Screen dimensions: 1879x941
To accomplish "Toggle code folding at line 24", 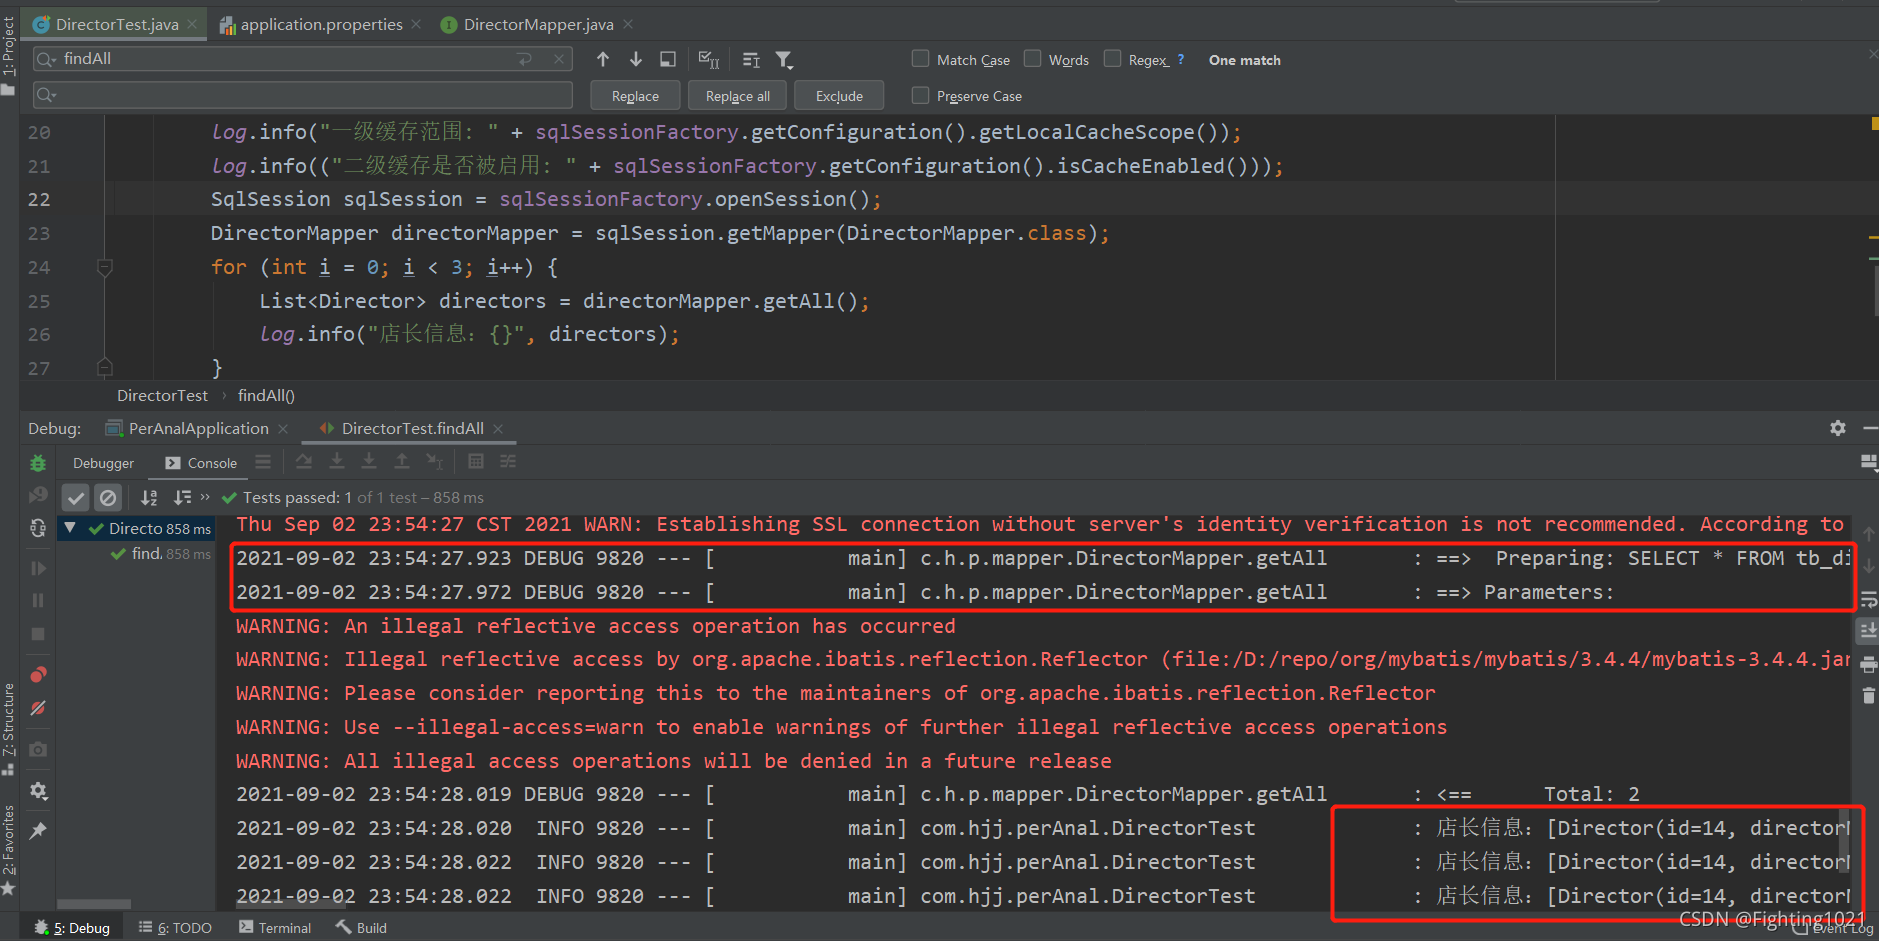I will pos(104,267).
